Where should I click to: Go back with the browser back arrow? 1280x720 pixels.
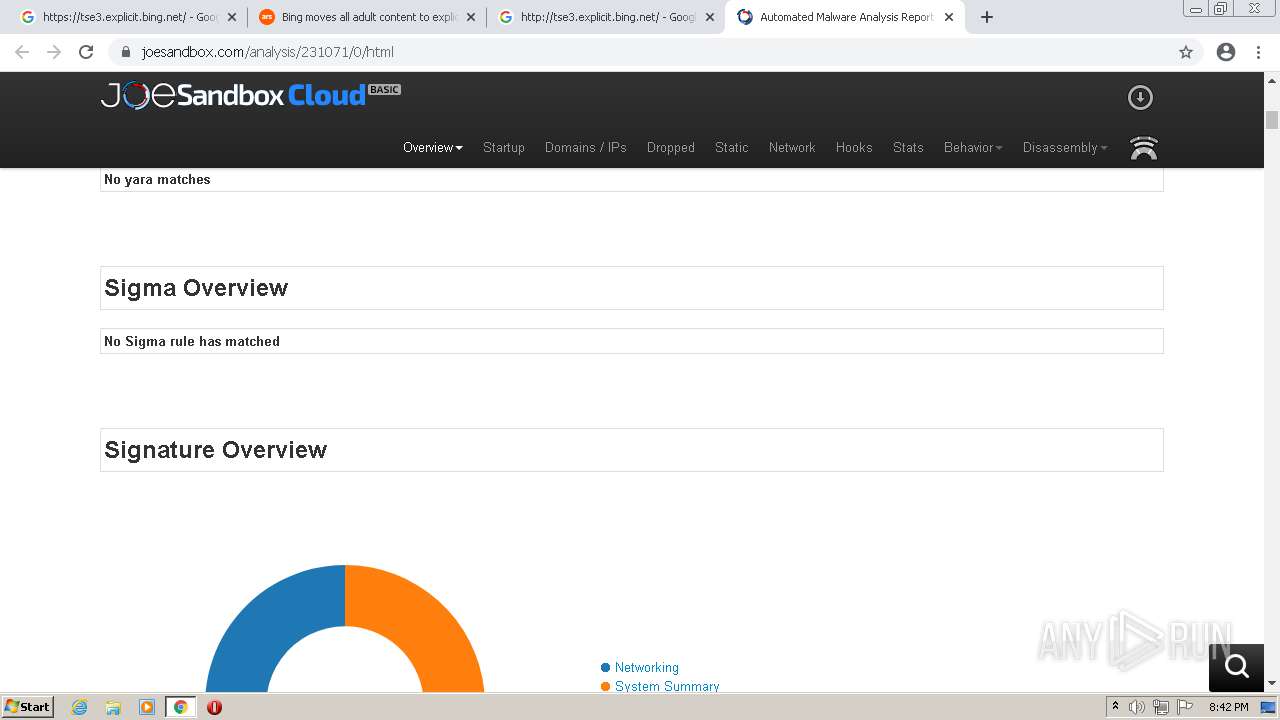click(22, 52)
